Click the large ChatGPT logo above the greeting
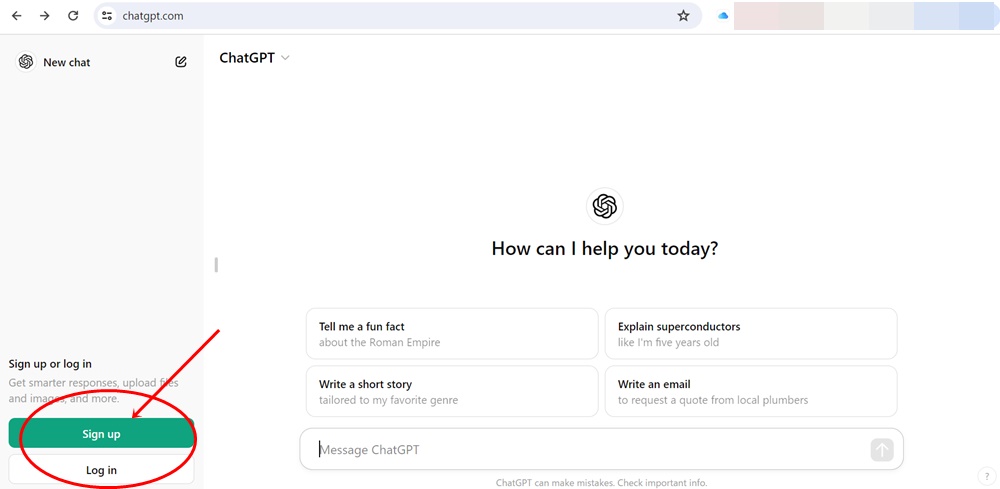Screen dimensions: 1000x489 [605, 207]
